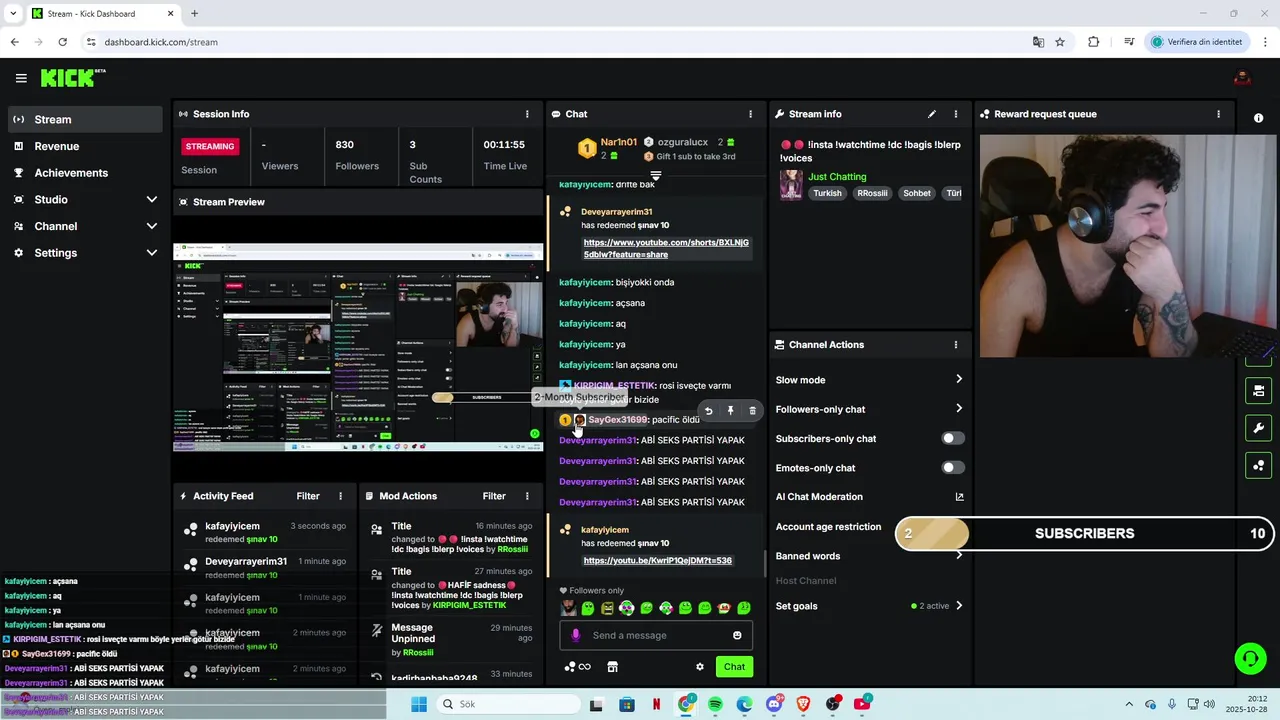Viewport: 1280px width, 720px height.
Task: Click the info circle icon
Action: pyautogui.click(x=1258, y=118)
